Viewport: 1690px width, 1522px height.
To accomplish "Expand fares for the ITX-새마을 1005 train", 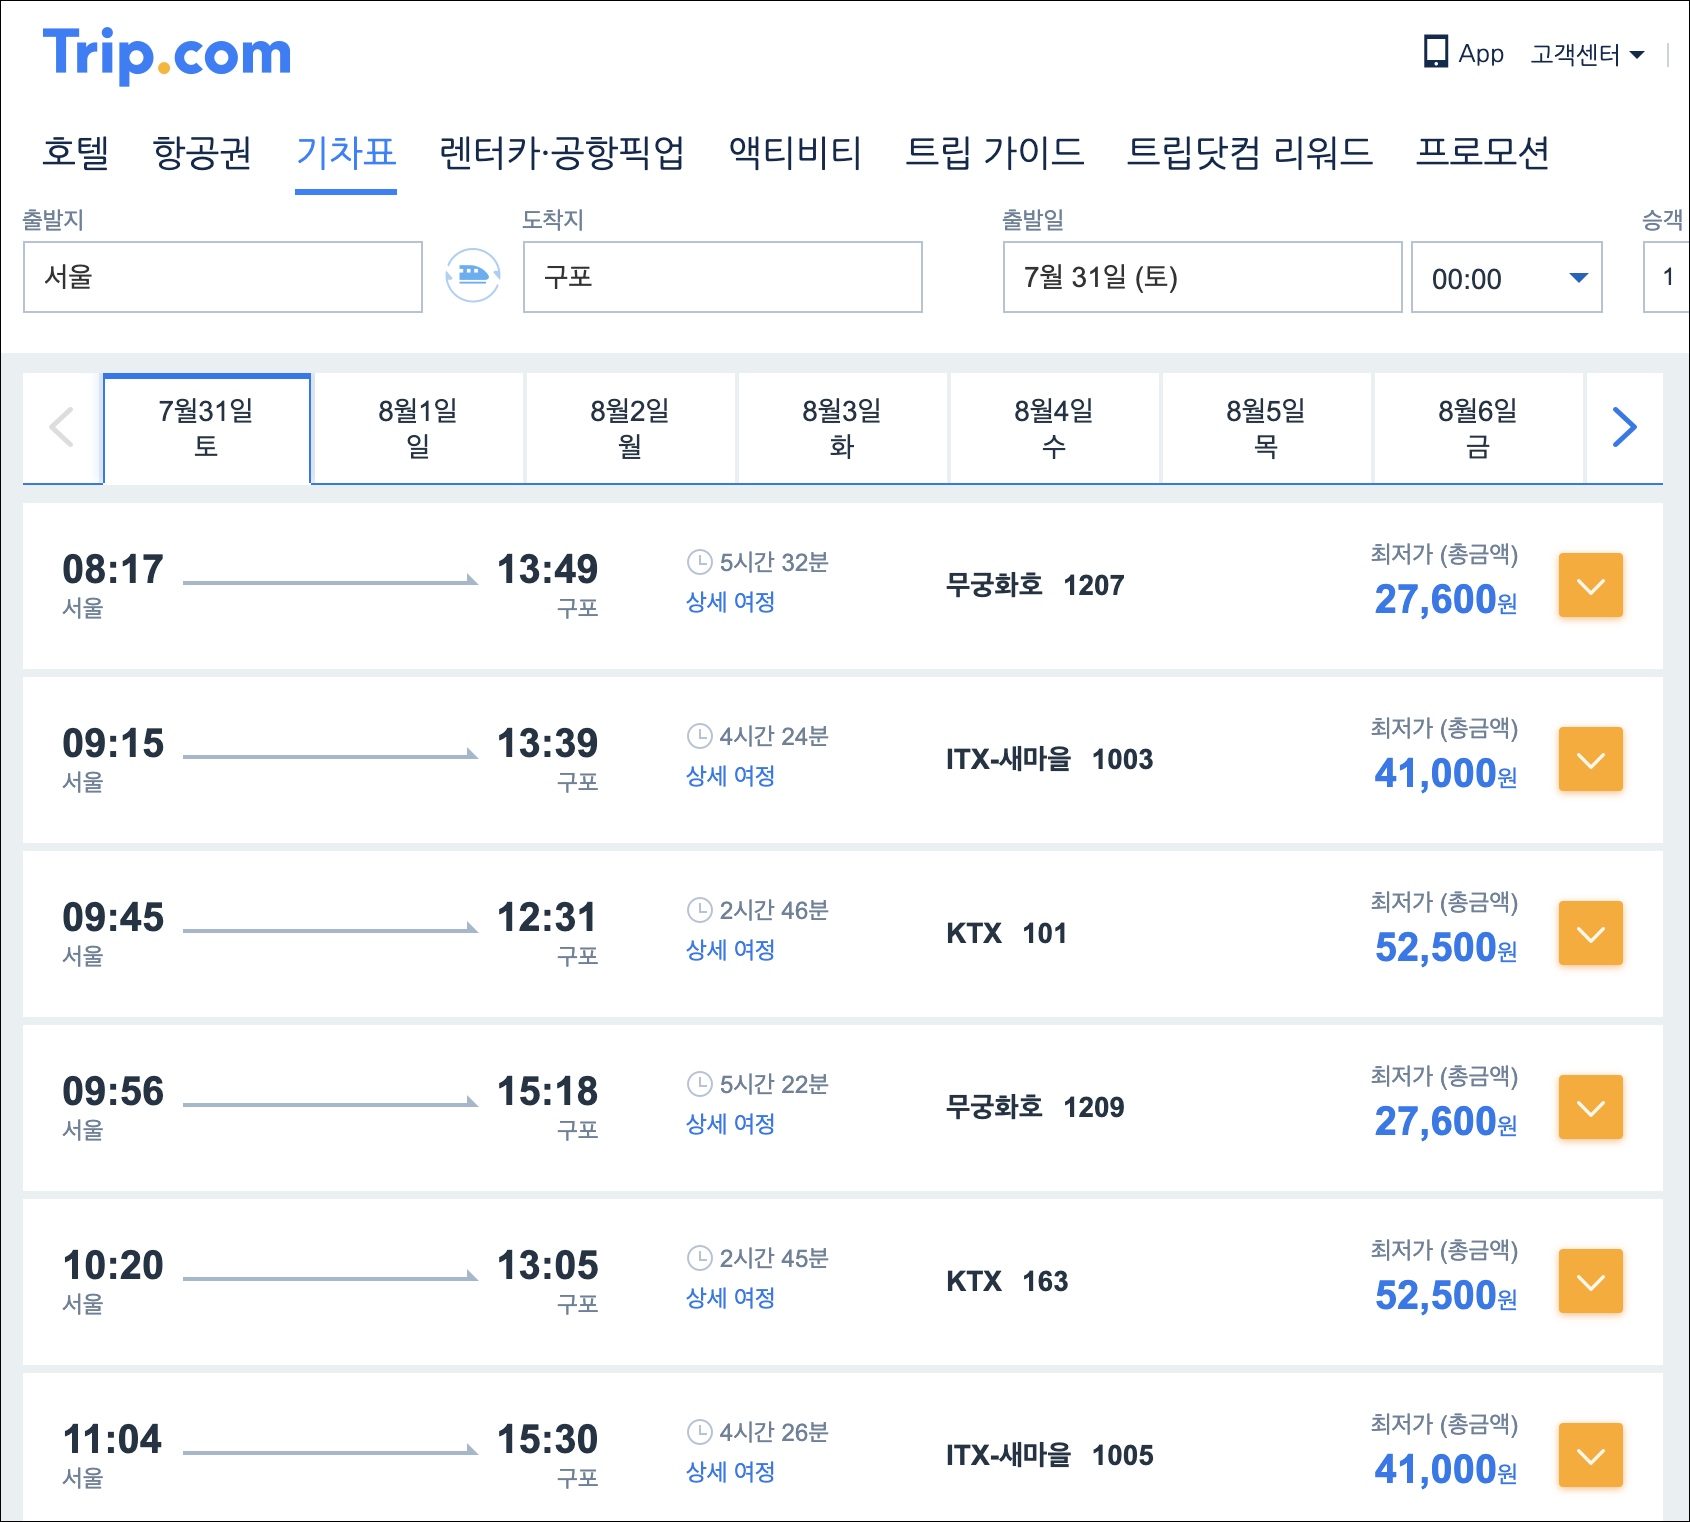I will pos(1590,1455).
